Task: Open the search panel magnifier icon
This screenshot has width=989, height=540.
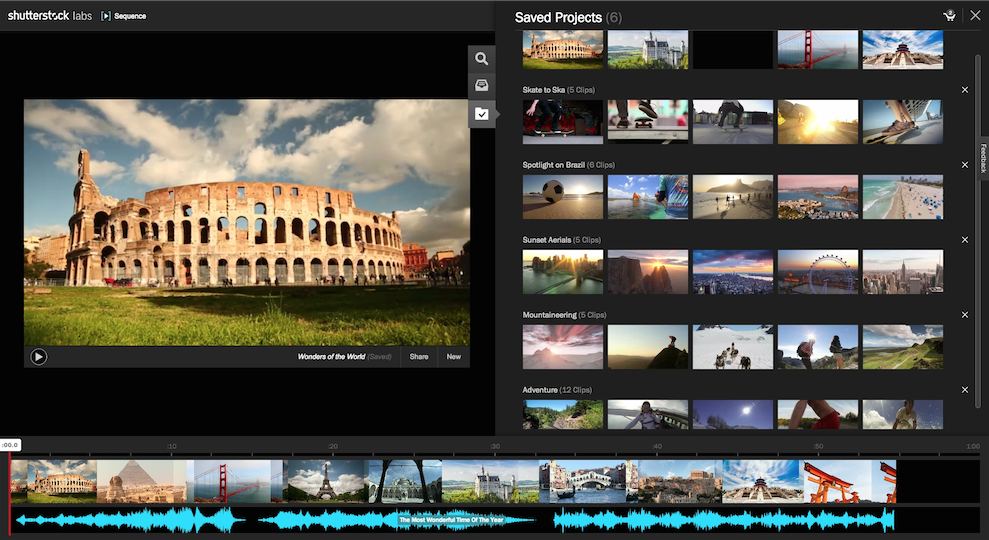Action: point(481,59)
